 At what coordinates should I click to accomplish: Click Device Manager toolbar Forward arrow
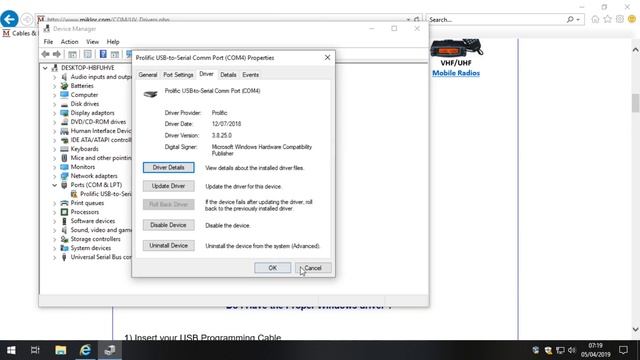click(x=57, y=54)
